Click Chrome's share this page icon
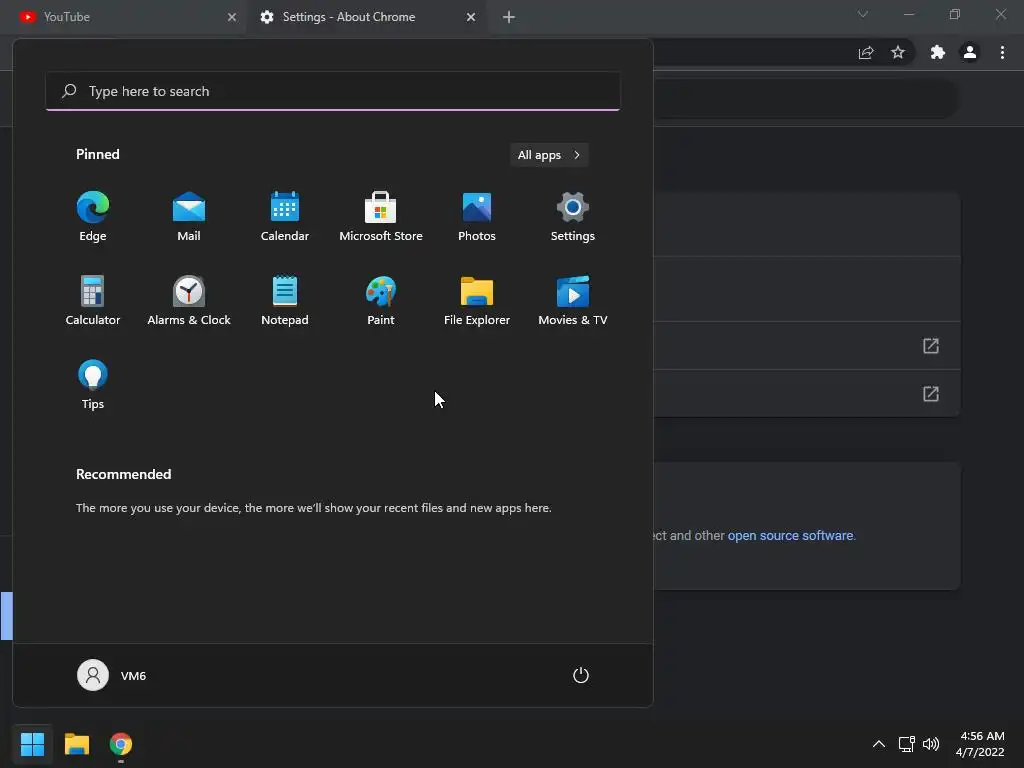1024x768 pixels. [866, 53]
